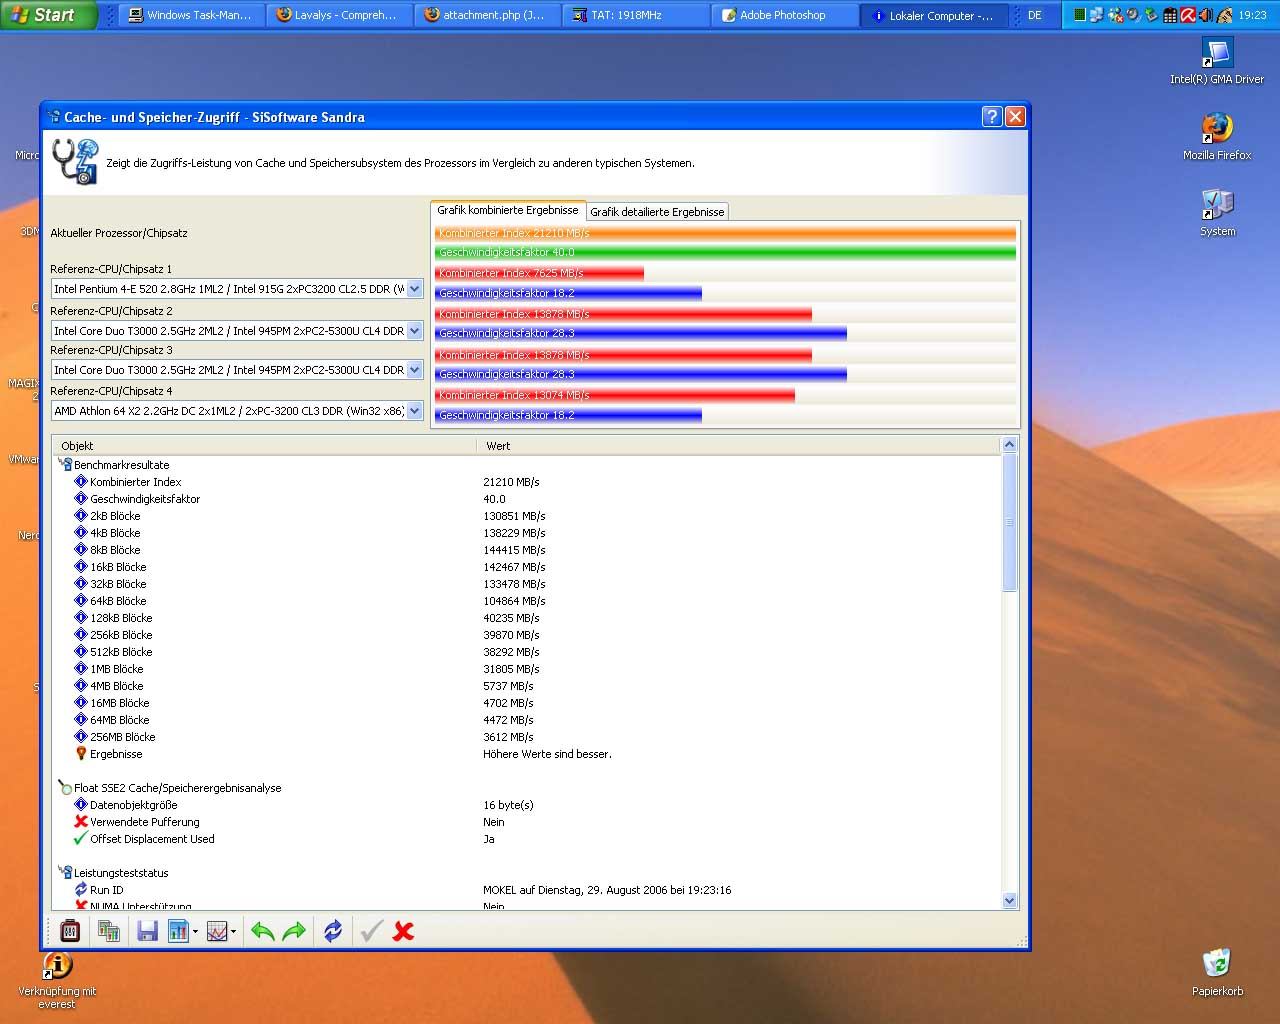The image size is (1280, 1024).
Task: Select the Verwendete Pufferung row
Action: click(x=526, y=822)
